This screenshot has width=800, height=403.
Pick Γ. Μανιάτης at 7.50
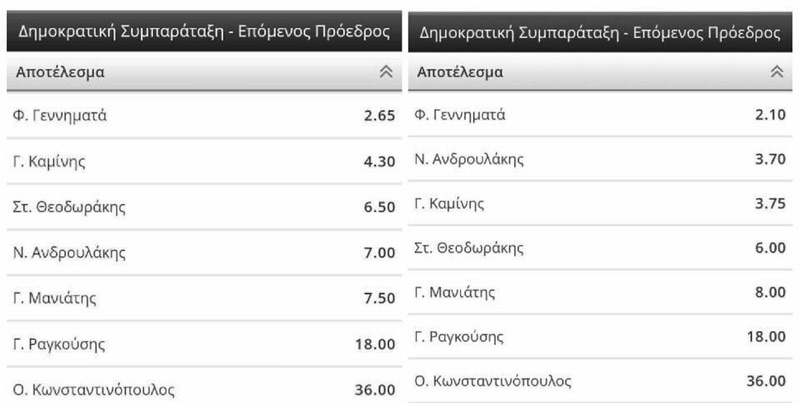tap(379, 298)
